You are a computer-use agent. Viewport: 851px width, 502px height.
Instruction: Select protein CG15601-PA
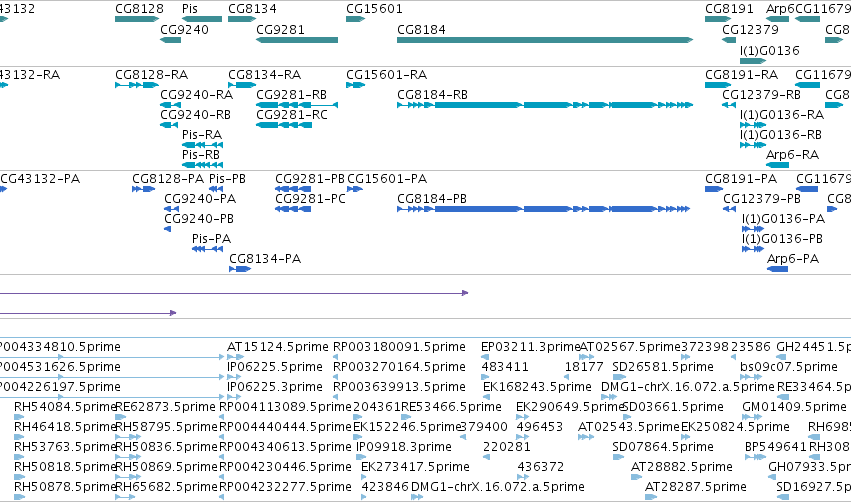387,179
